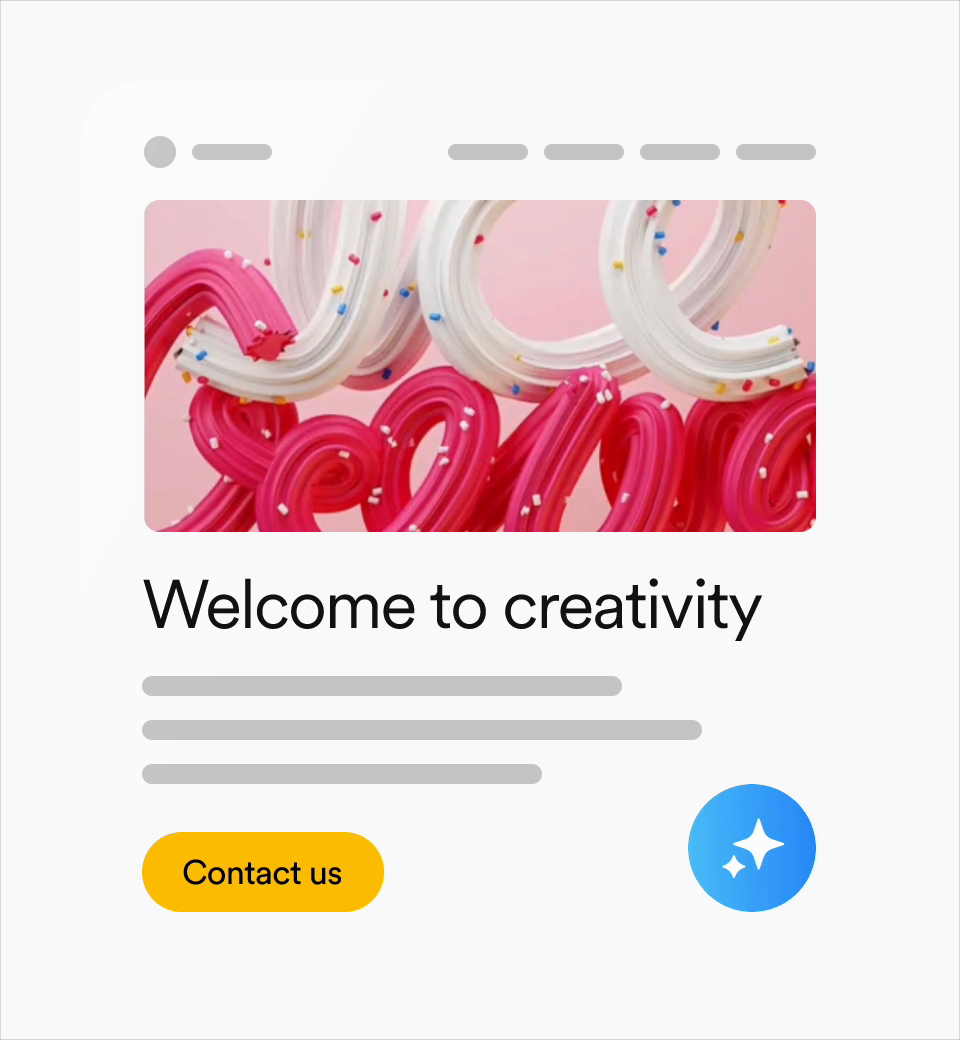
Task: Select the first gray paragraph placeholder line
Action: click(x=382, y=686)
